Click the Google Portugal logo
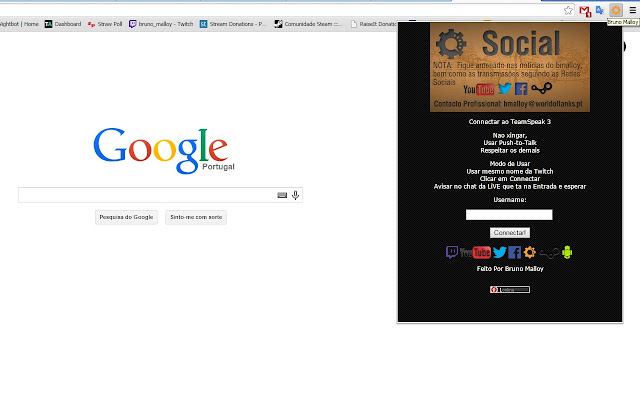640x400 pixels. point(164,150)
